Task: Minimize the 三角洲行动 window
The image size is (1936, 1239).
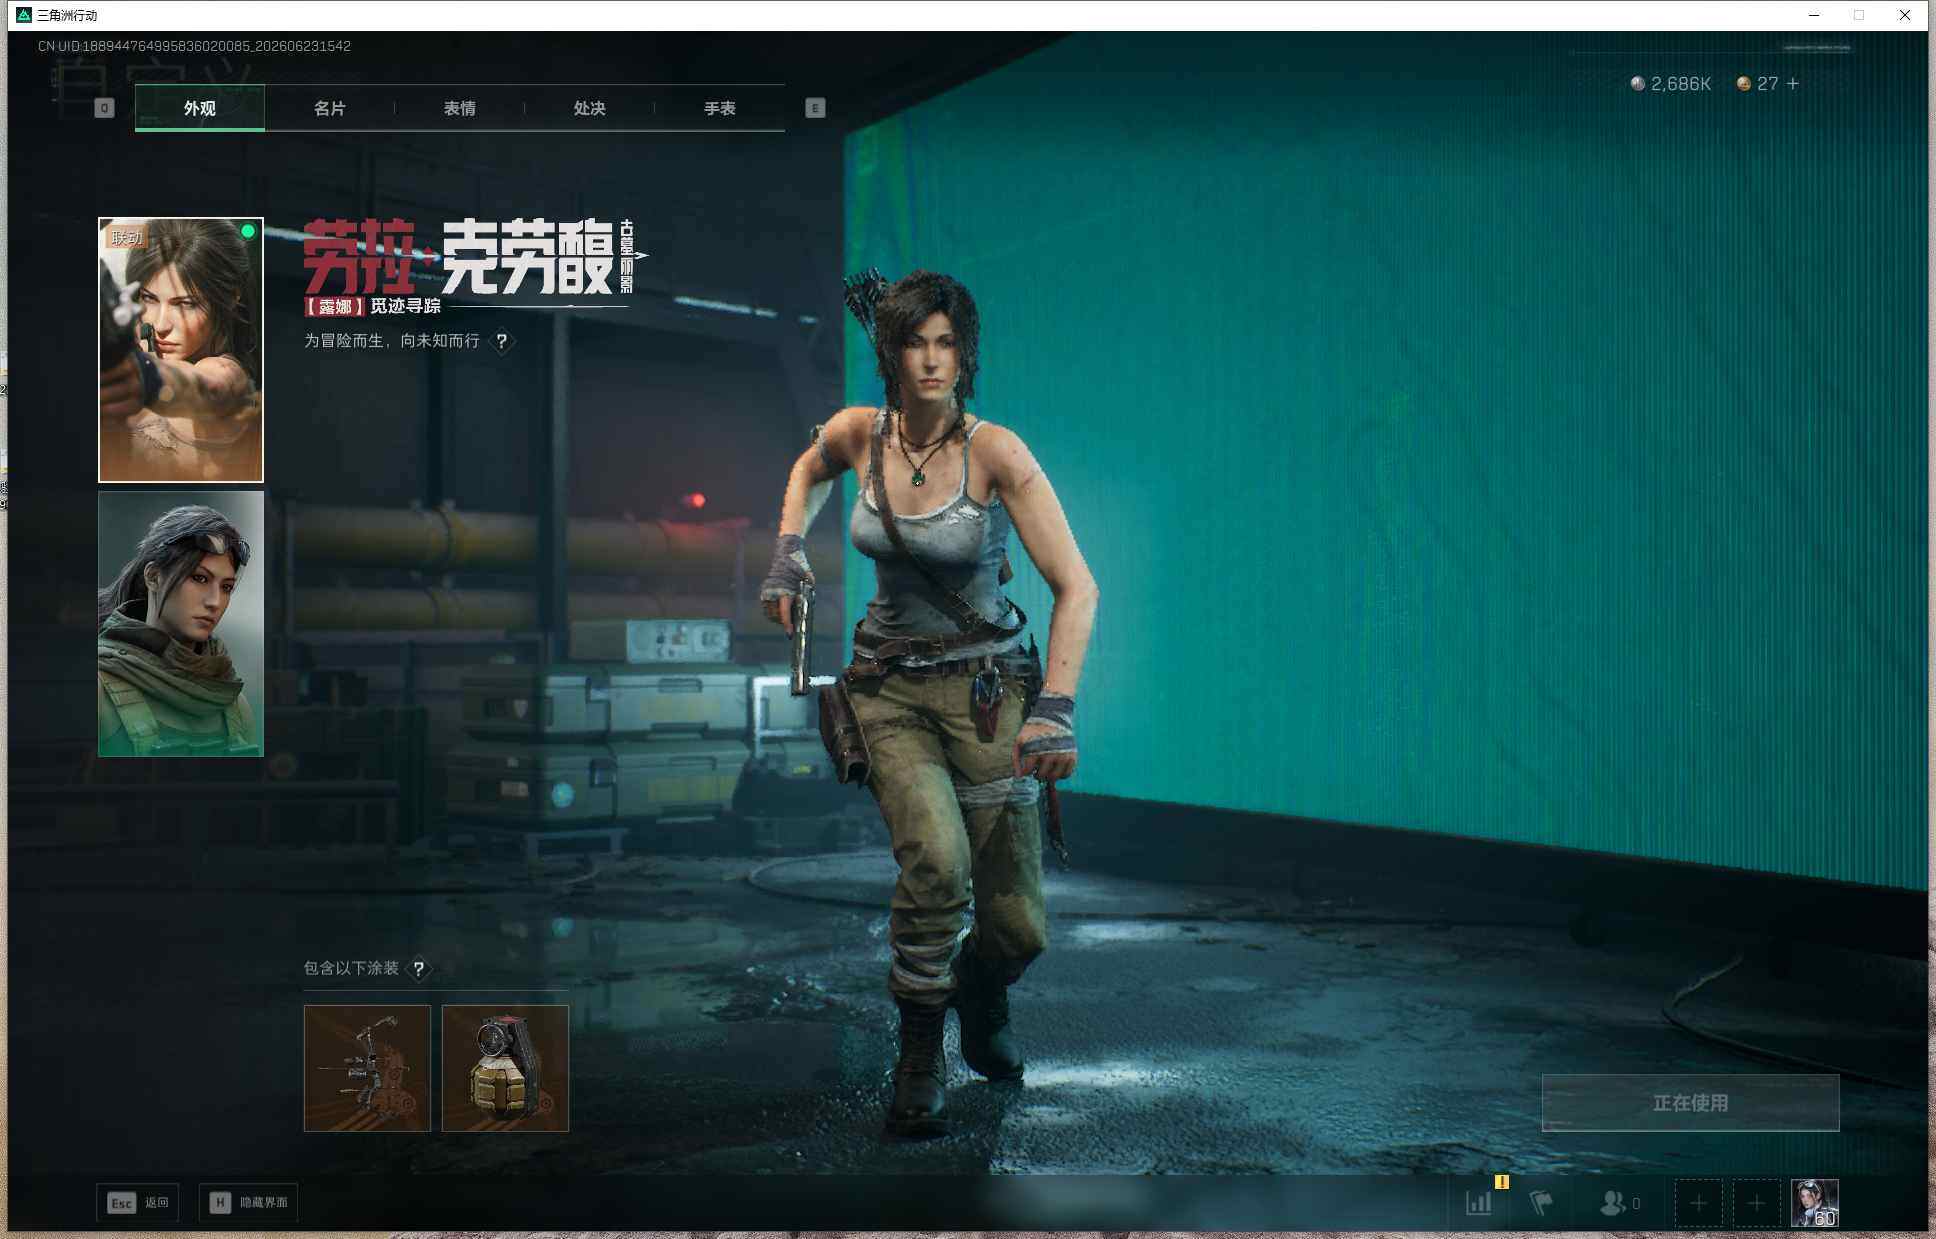Action: (1814, 15)
